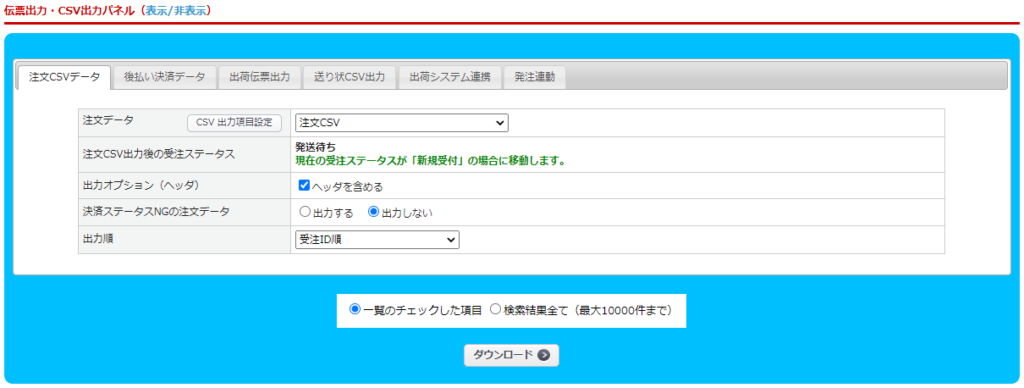Select the 出力しない radio button
This screenshot has height=388, width=1024.
coord(374,212)
